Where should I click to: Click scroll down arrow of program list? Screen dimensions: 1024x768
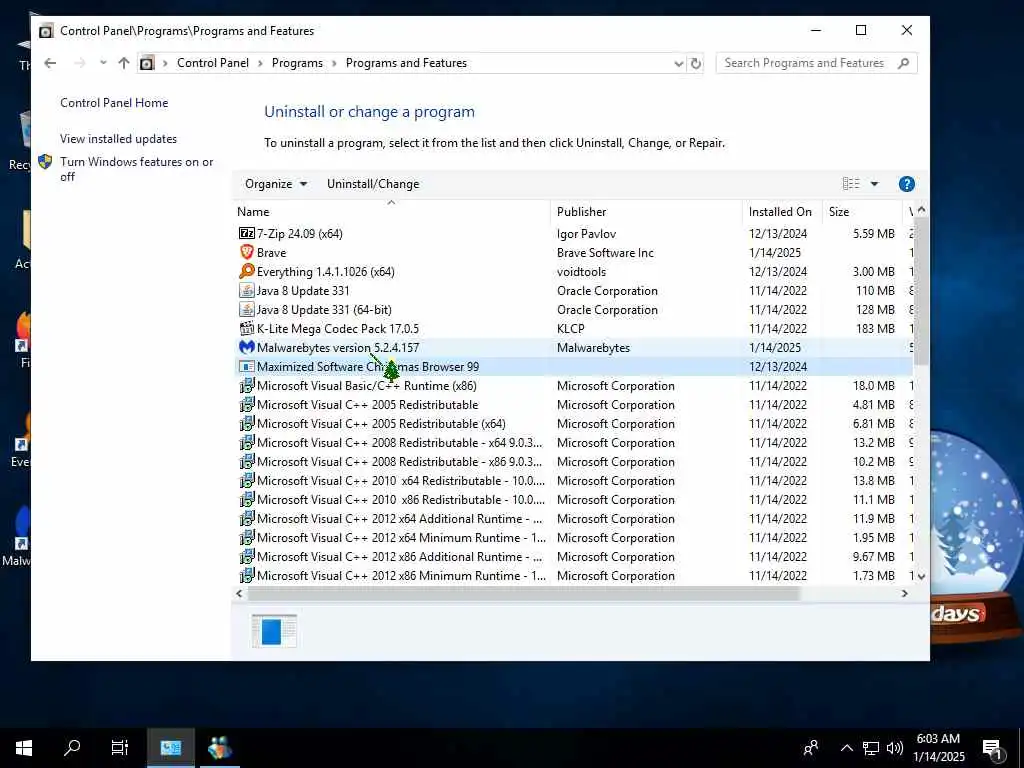click(921, 576)
